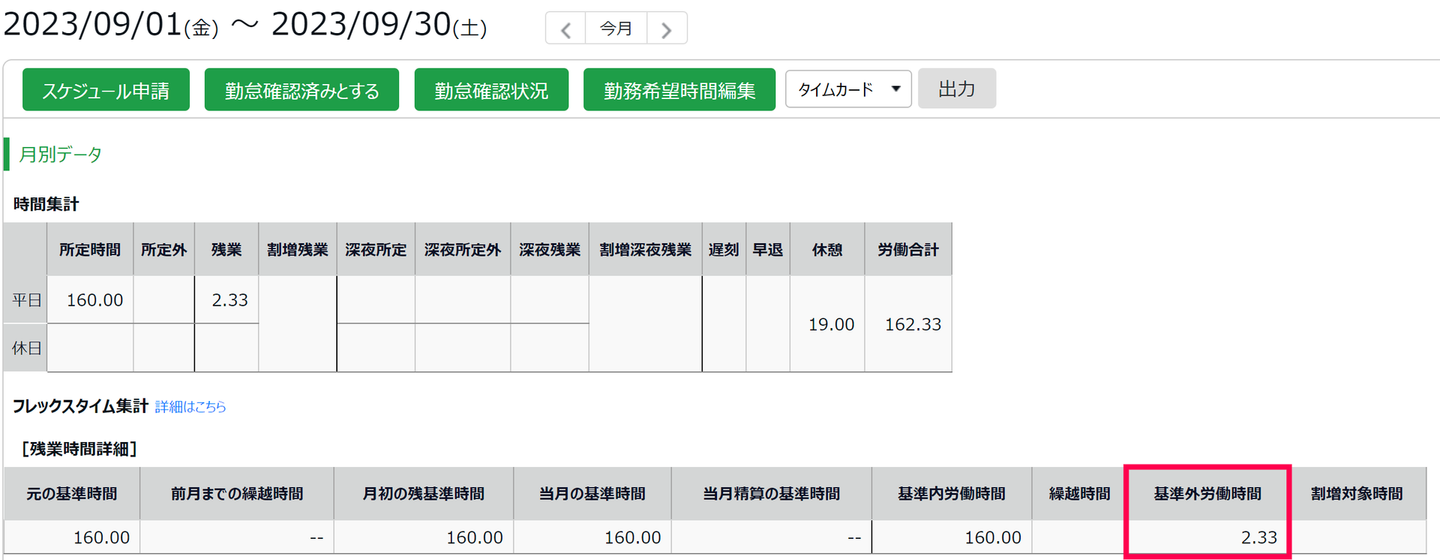Click the 基準外労働時間 column header
Viewport: 1440px width, 560px height.
coord(1207,493)
